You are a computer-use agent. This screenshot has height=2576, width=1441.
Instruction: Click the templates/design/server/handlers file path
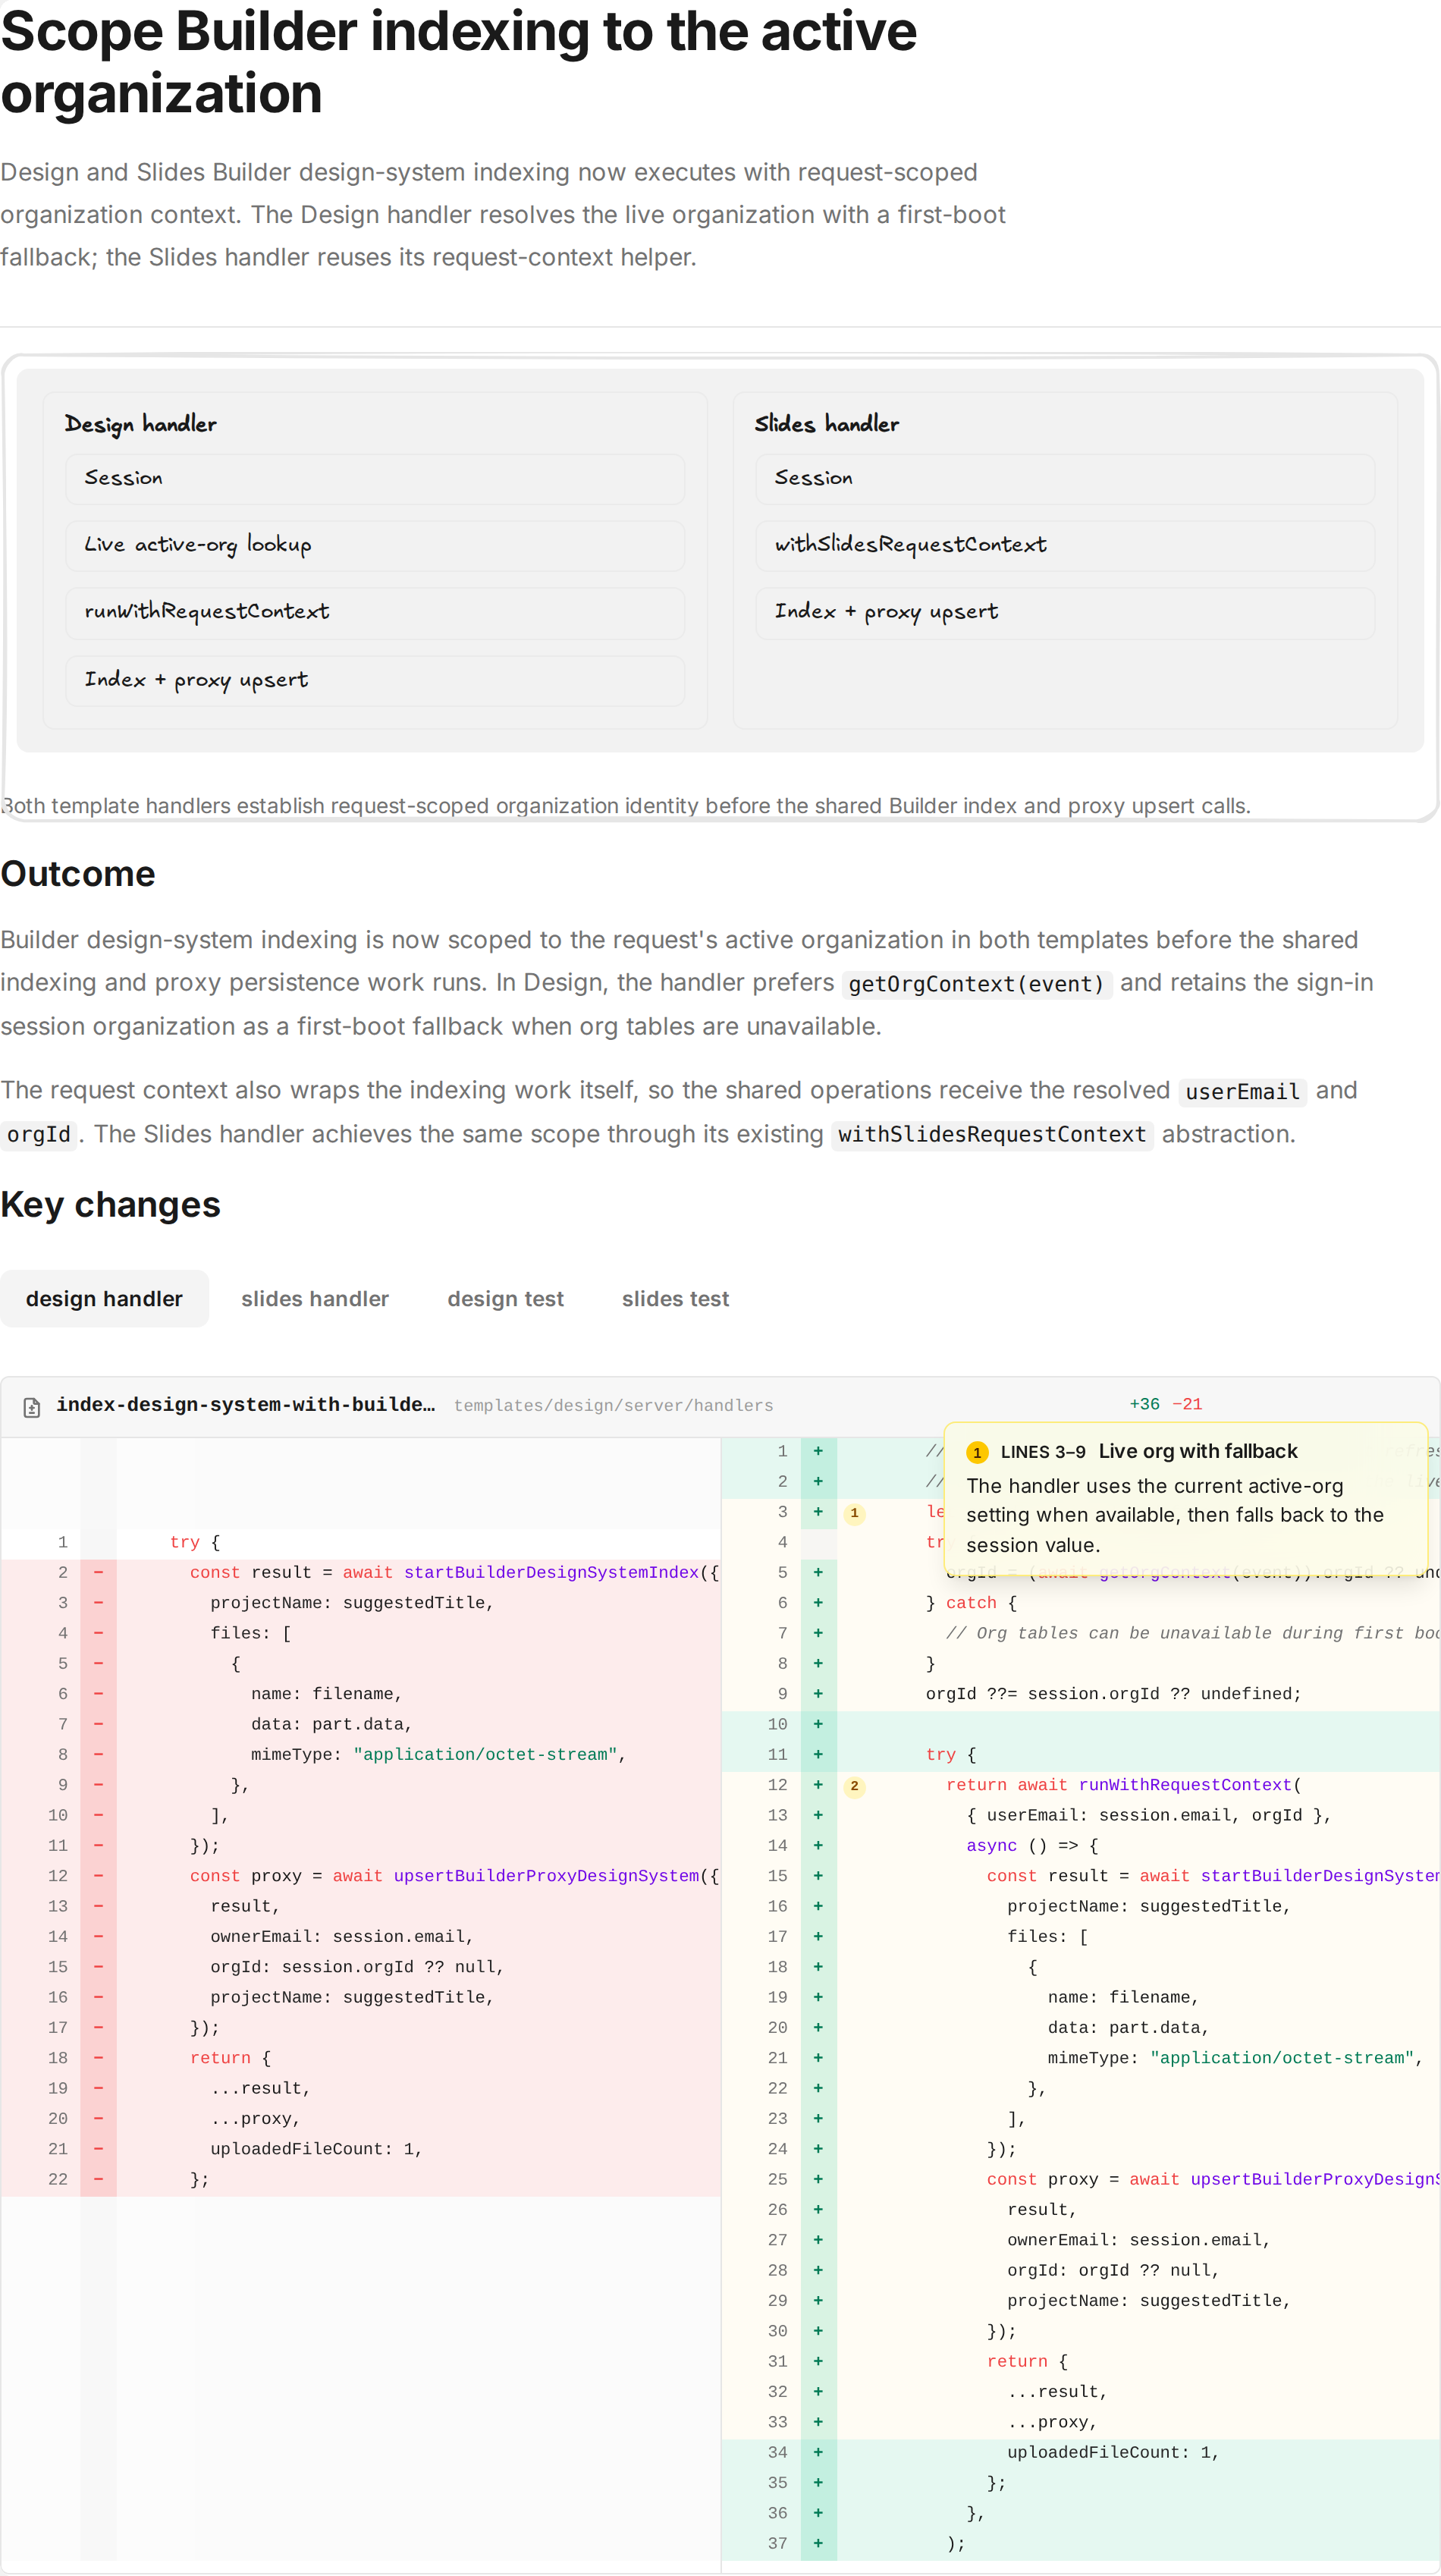(x=613, y=1406)
